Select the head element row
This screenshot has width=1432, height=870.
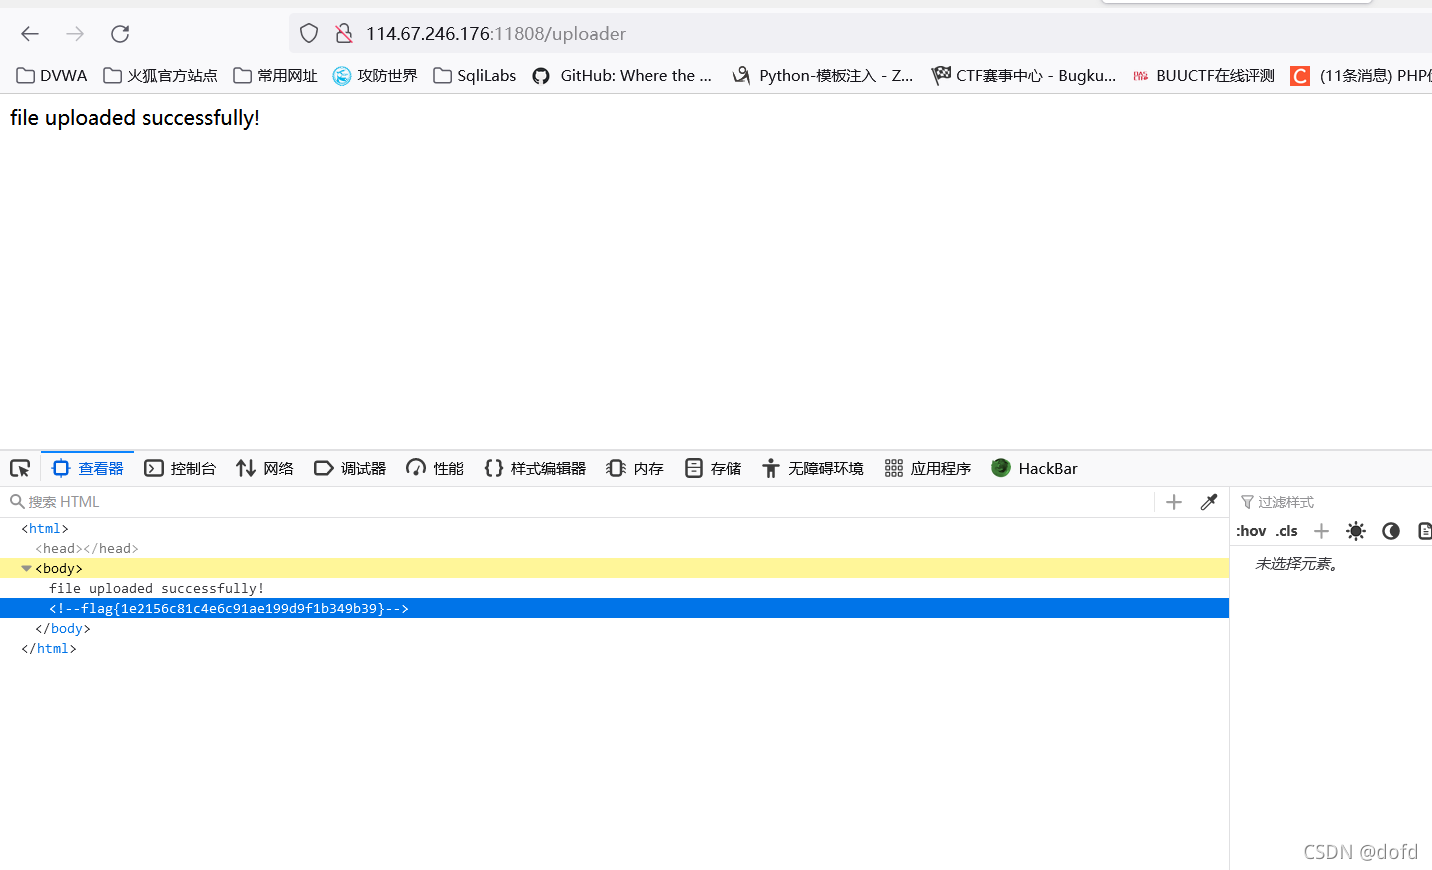click(x=614, y=548)
